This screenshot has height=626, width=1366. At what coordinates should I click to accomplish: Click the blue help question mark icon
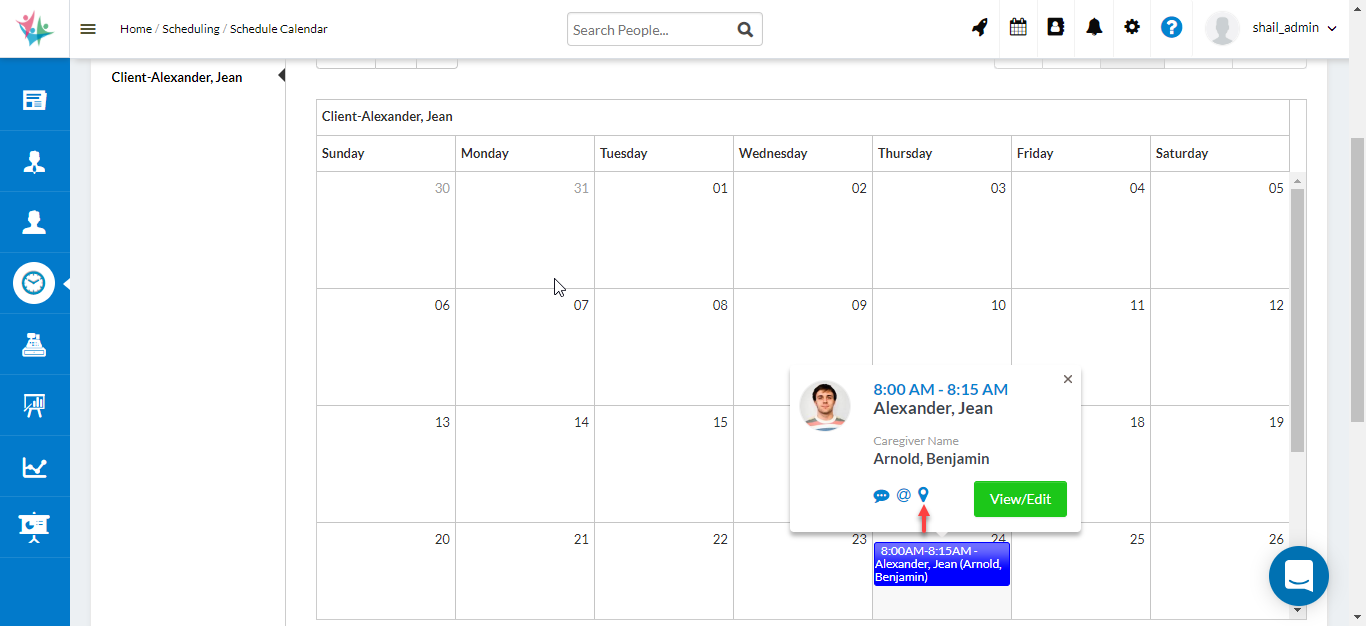[1171, 28]
